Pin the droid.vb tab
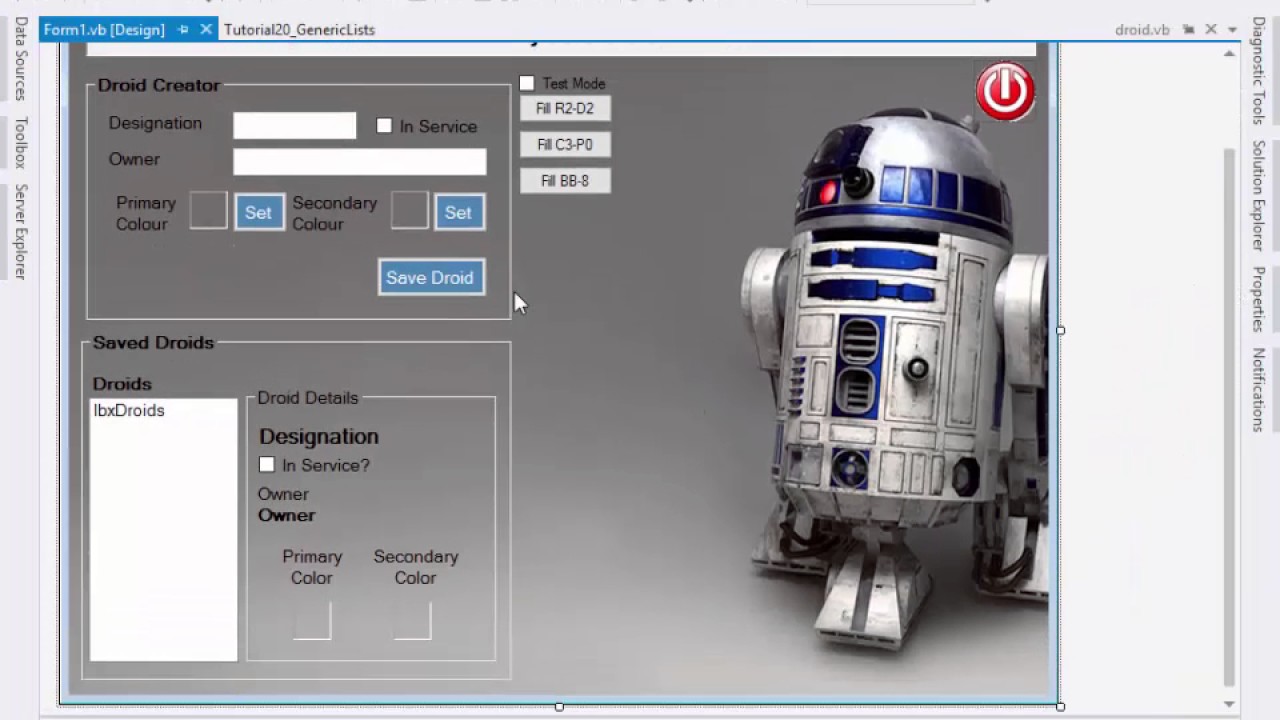The width and height of the screenshot is (1280, 720). pyautogui.click(x=1188, y=30)
